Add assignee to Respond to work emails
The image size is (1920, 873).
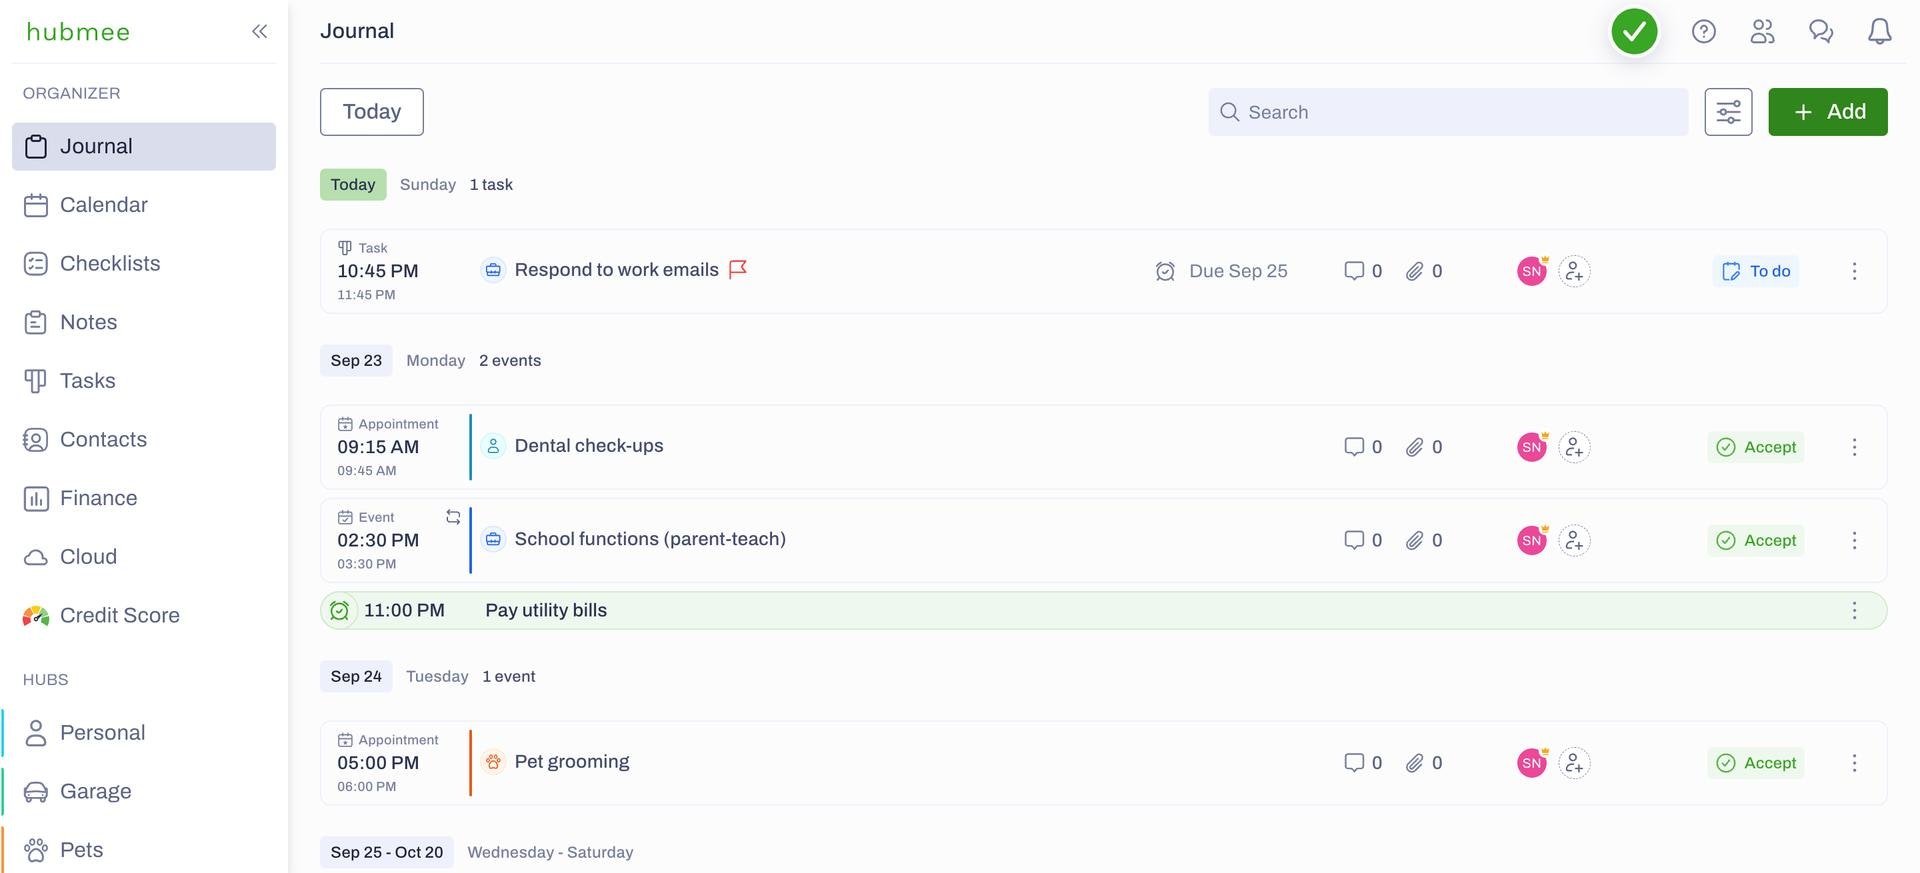click(x=1574, y=271)
